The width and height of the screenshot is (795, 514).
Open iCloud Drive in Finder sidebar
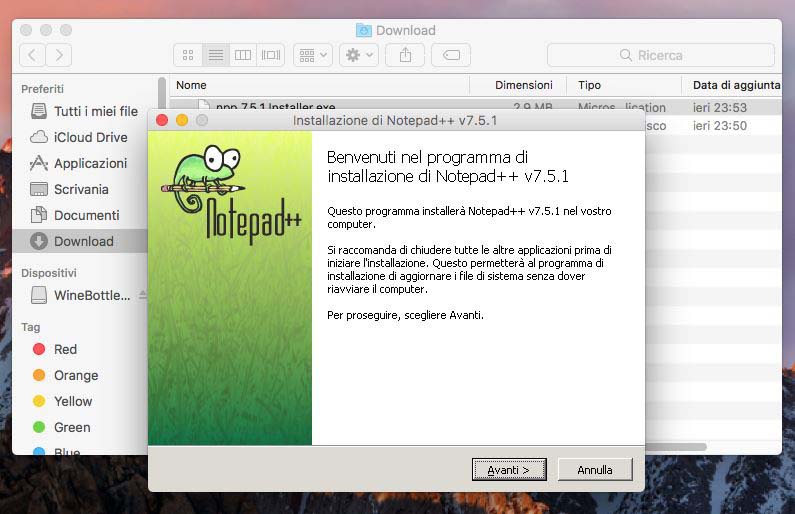pos(79,137)
